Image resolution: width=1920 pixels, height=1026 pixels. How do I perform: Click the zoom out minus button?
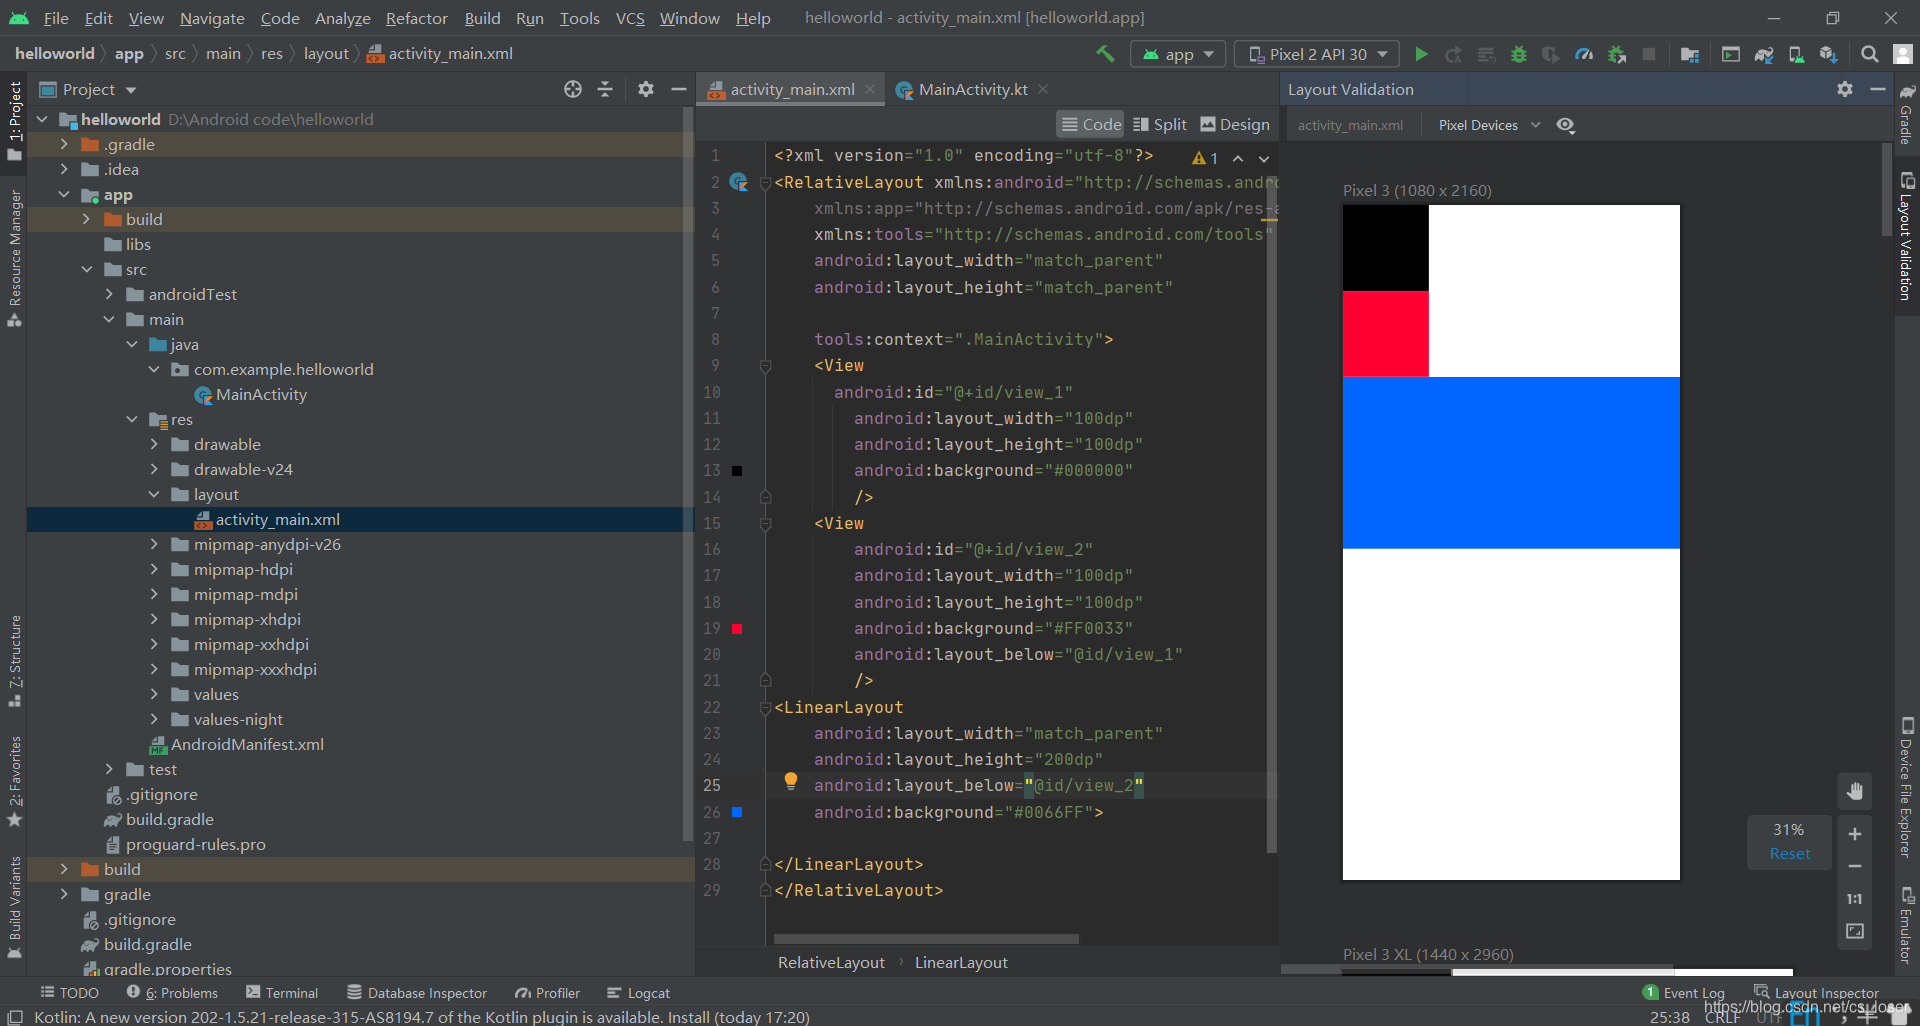(1855, 866)
